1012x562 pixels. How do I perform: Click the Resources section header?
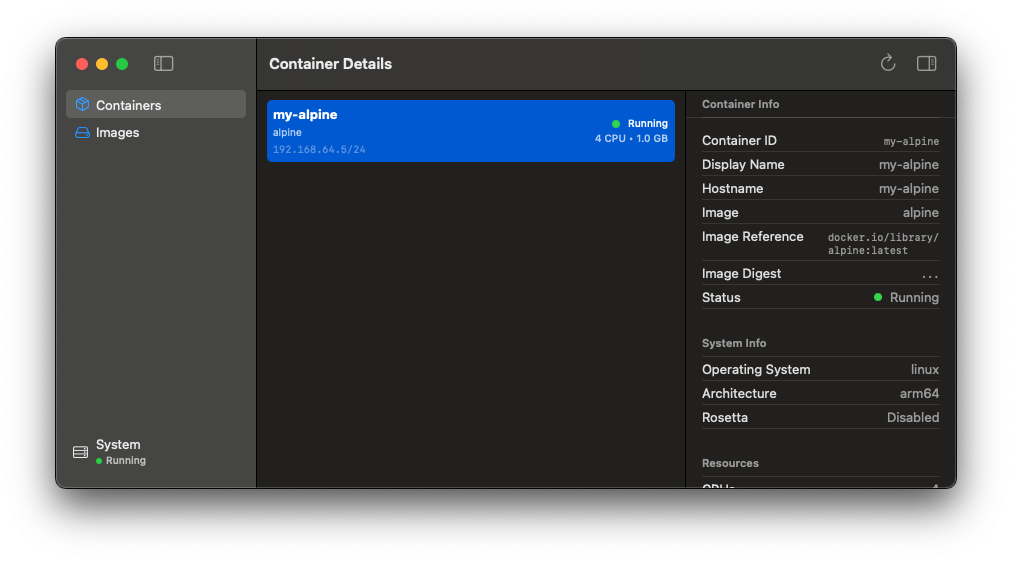(x=730, y=463)
